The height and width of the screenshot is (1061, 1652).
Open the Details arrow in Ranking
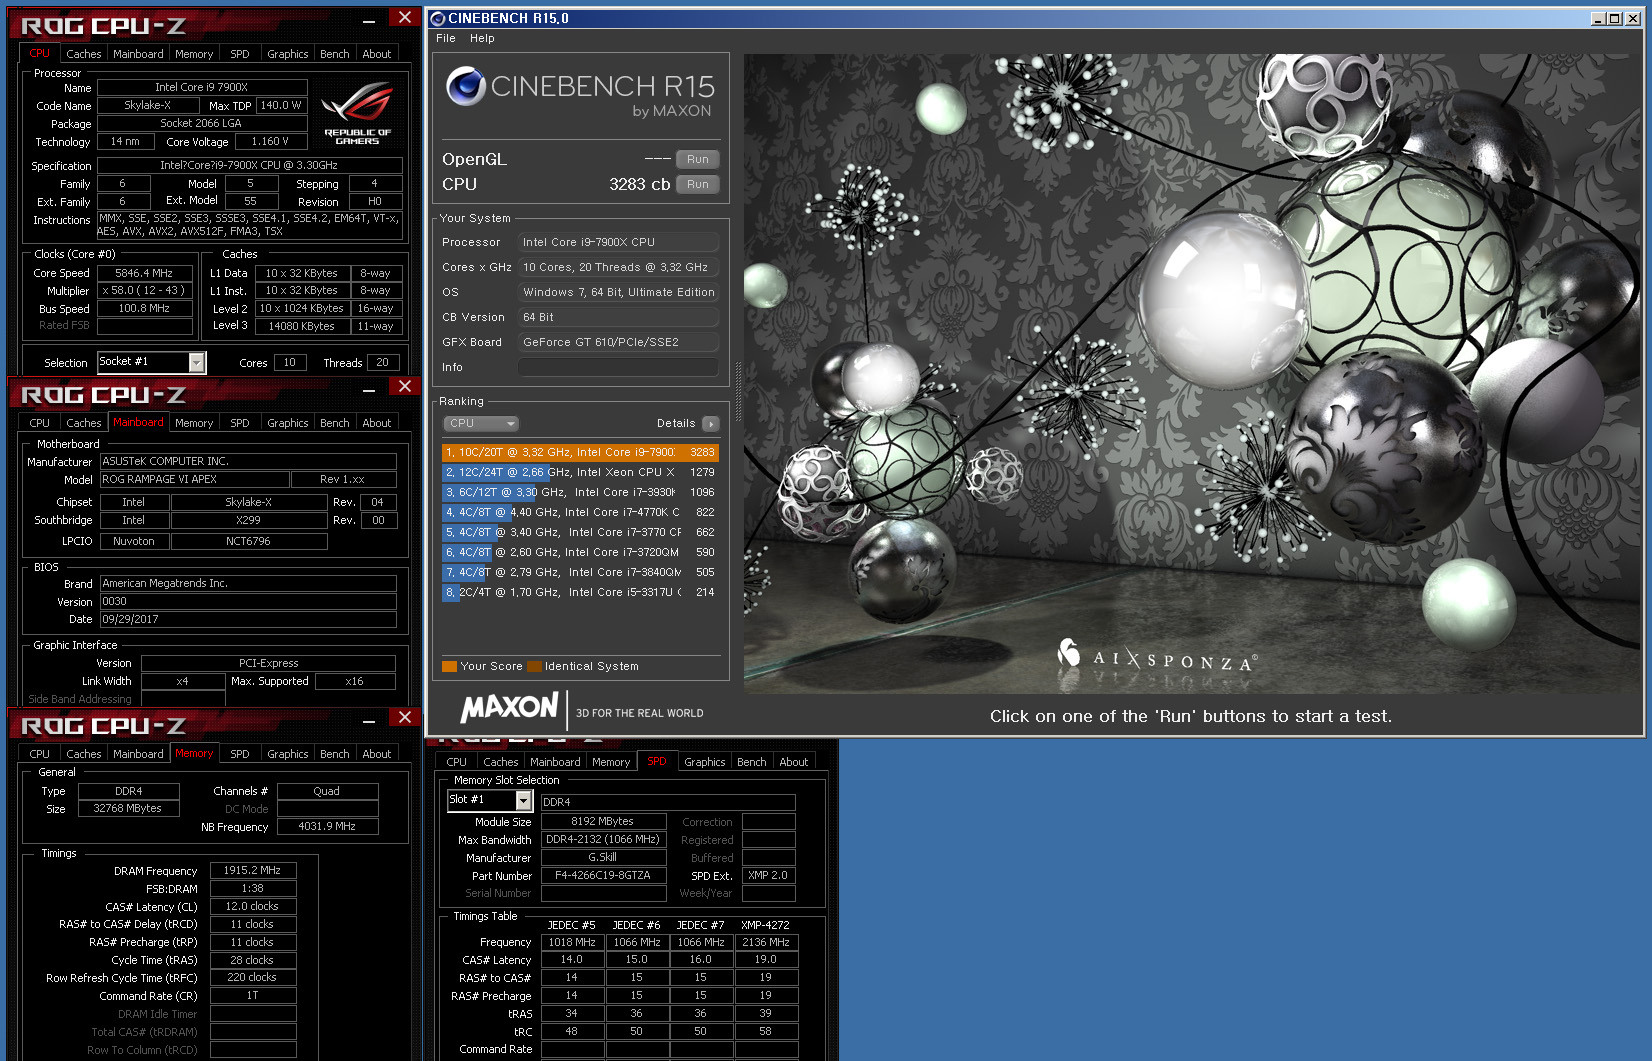[711, 424]
